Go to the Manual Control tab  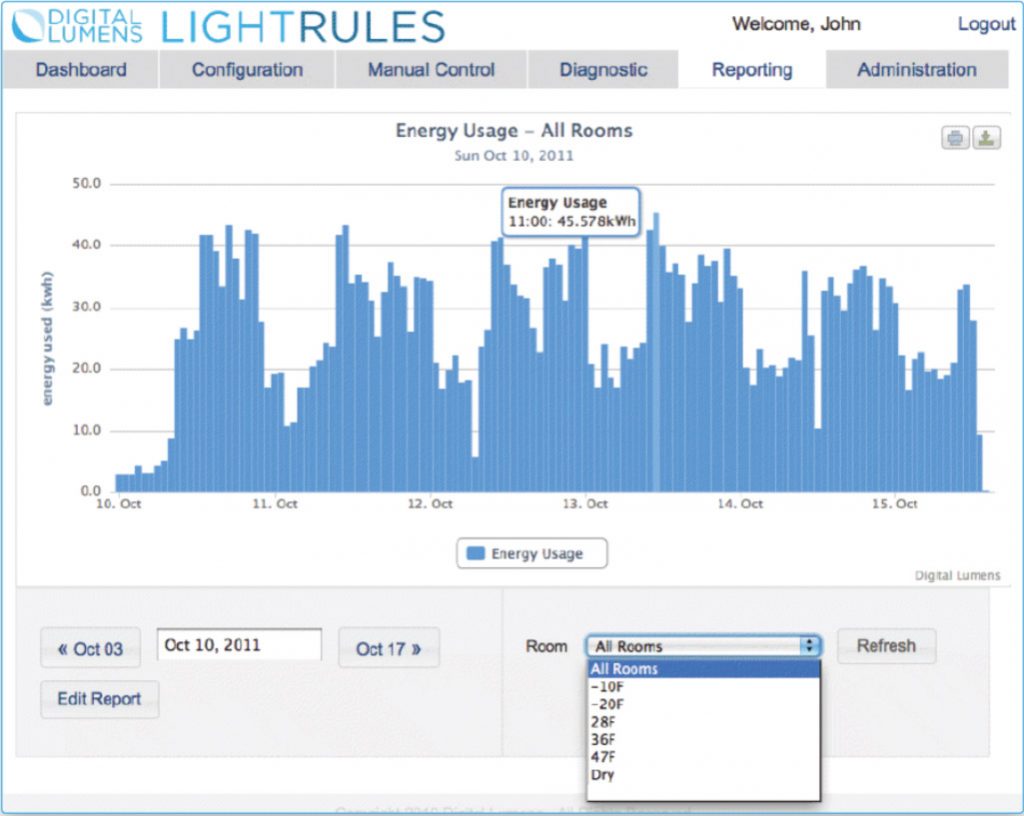pyautogui.click(x=431, y=70)
